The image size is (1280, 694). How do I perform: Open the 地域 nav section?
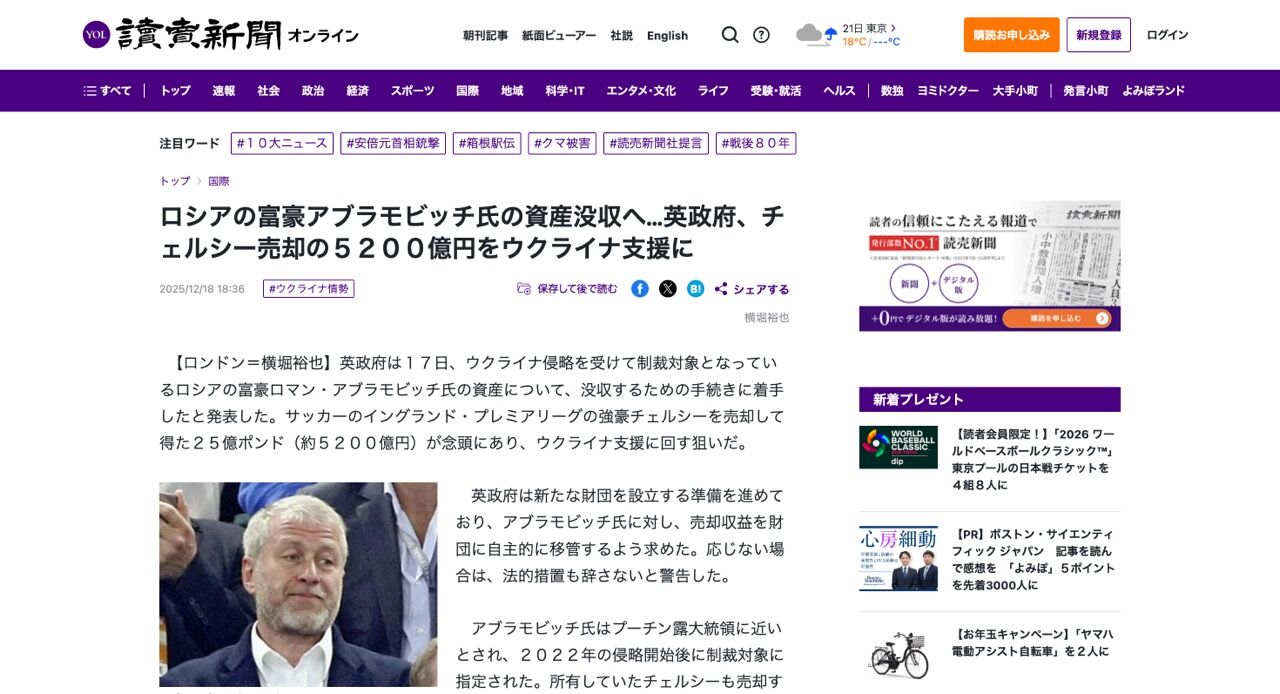coord(512,91)
